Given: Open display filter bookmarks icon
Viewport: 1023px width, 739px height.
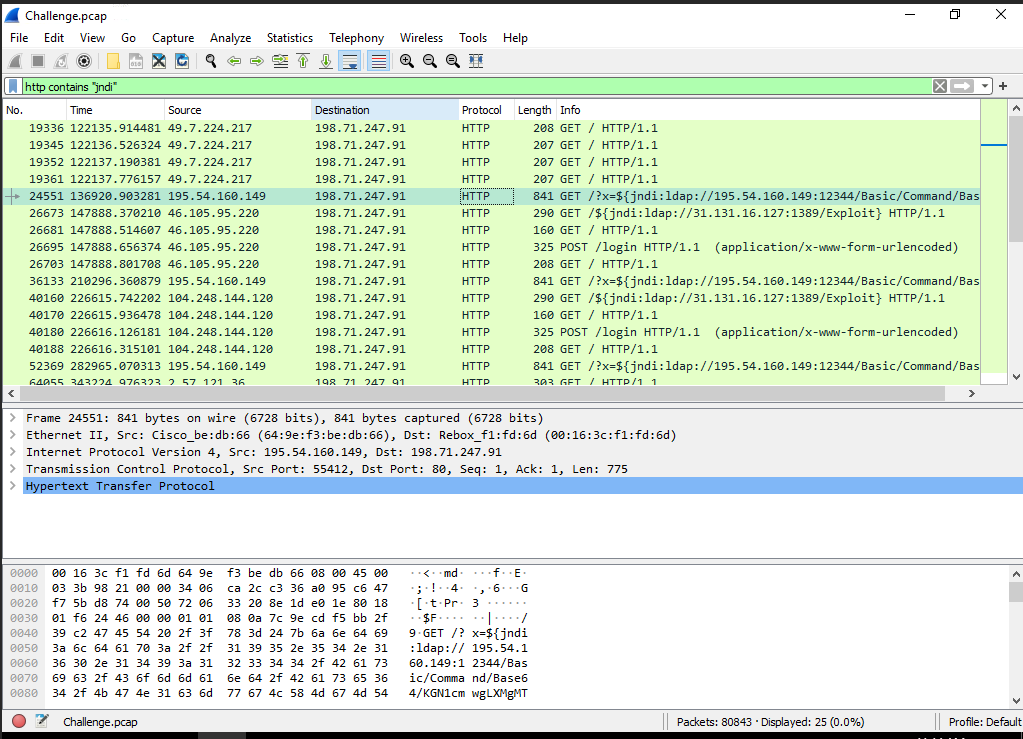Looking at the screenshot, I should pos(13,86).
